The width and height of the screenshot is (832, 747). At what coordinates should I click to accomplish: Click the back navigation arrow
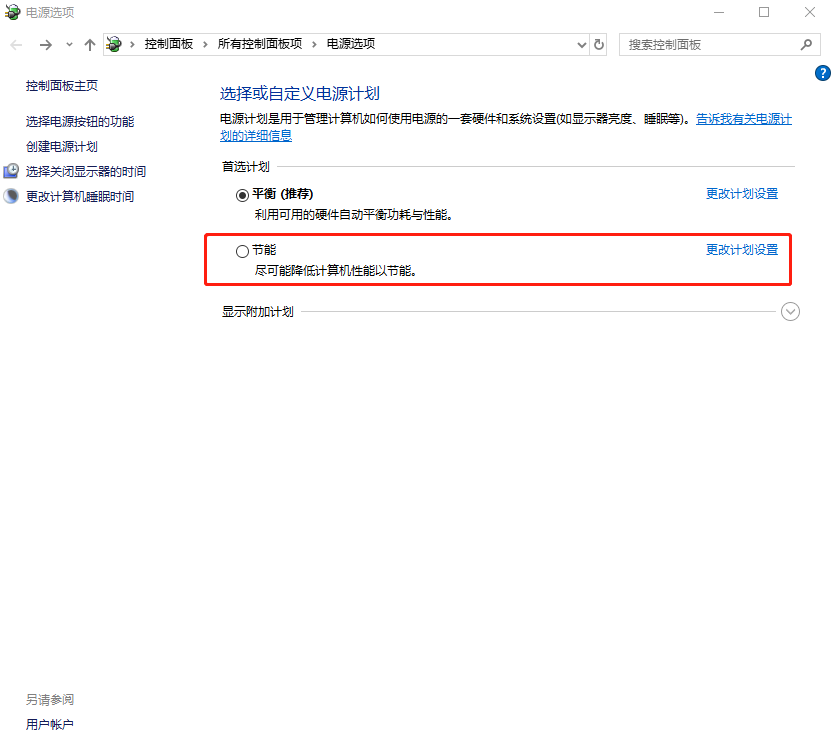[x=16, y=45]
